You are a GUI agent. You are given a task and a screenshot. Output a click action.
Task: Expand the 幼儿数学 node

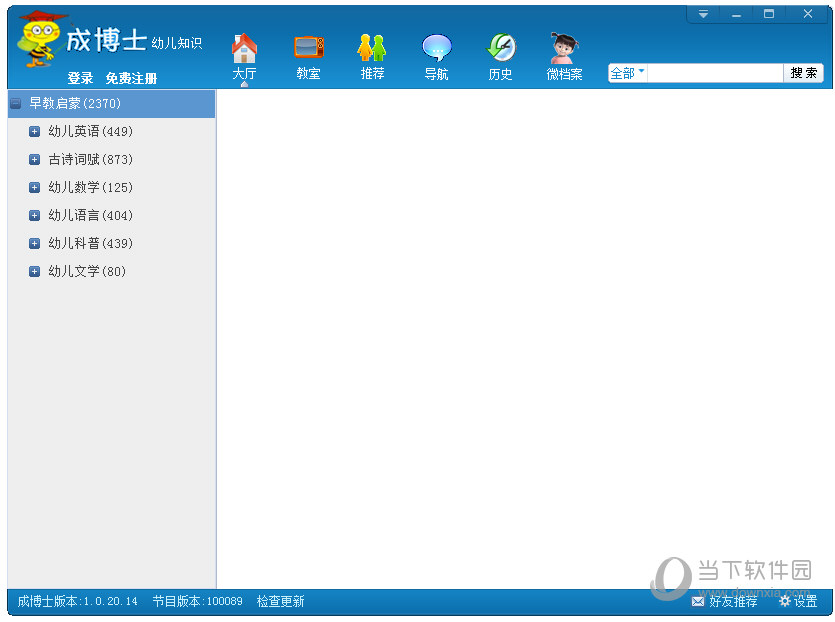[x=35, y=187]
